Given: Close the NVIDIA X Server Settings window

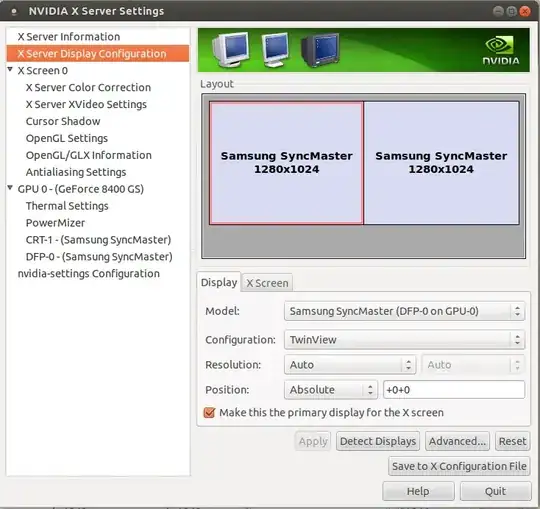Looking at the screenshot, I should 525,11.
